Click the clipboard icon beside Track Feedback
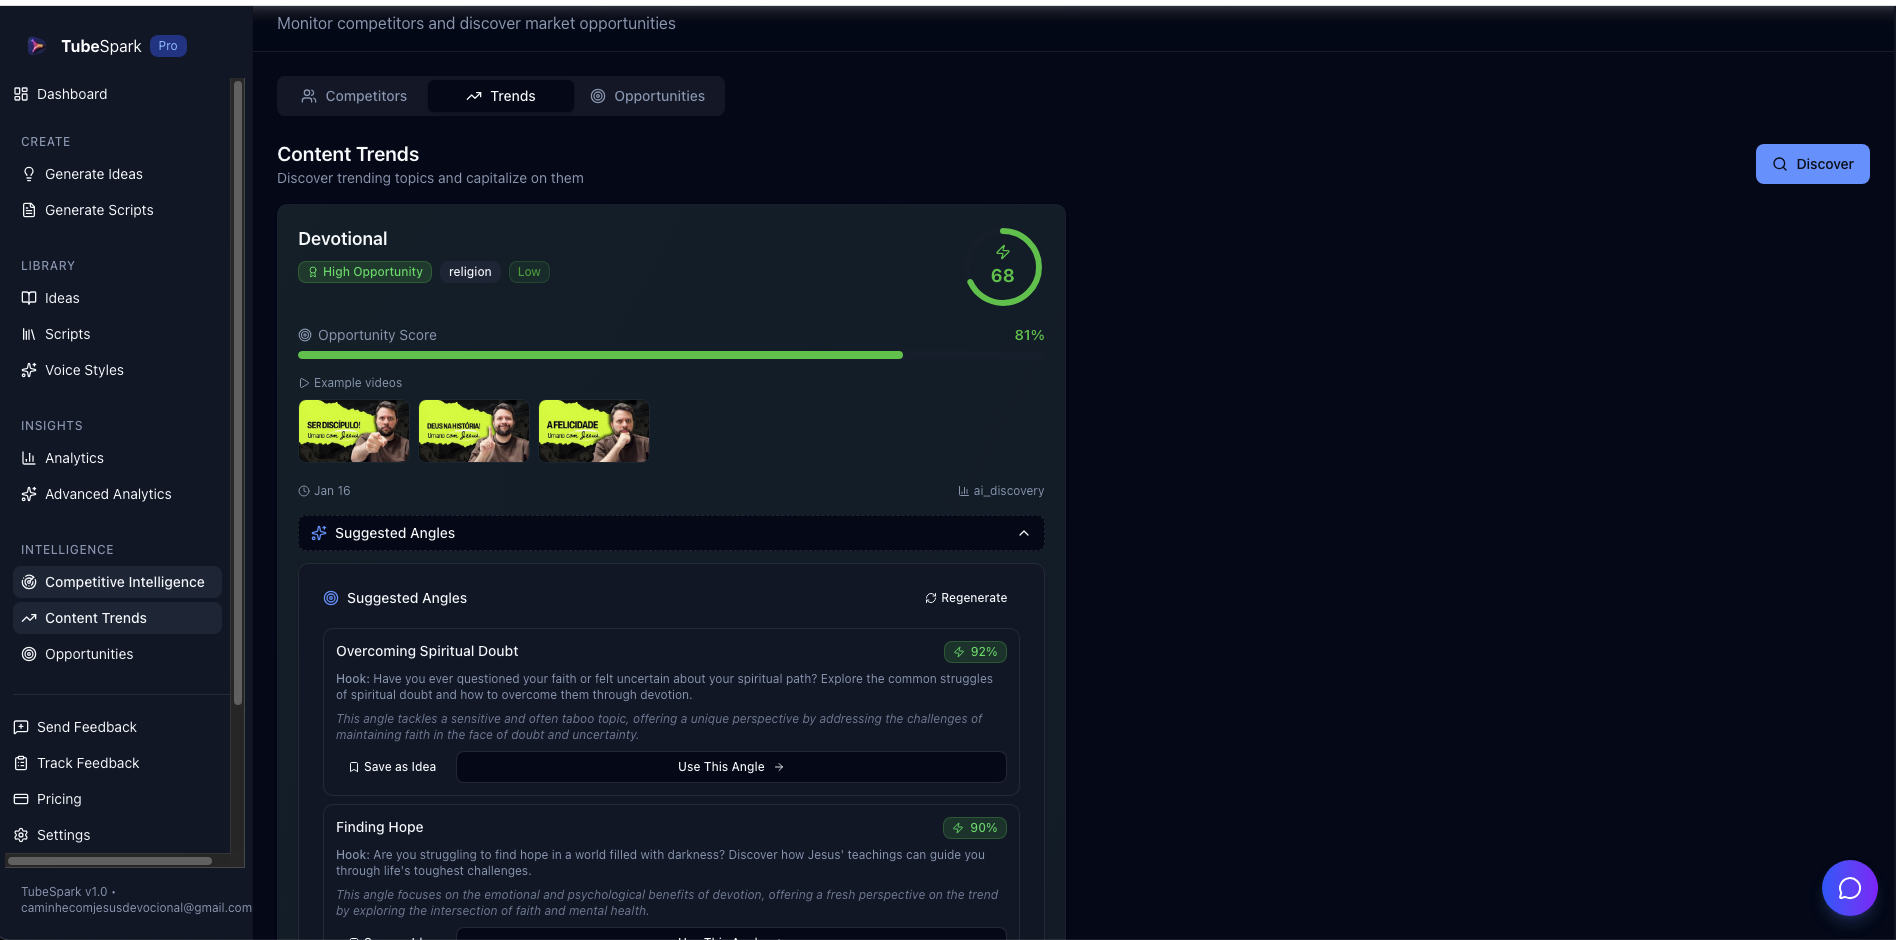 pyautogui.click(x=21, y=763)
